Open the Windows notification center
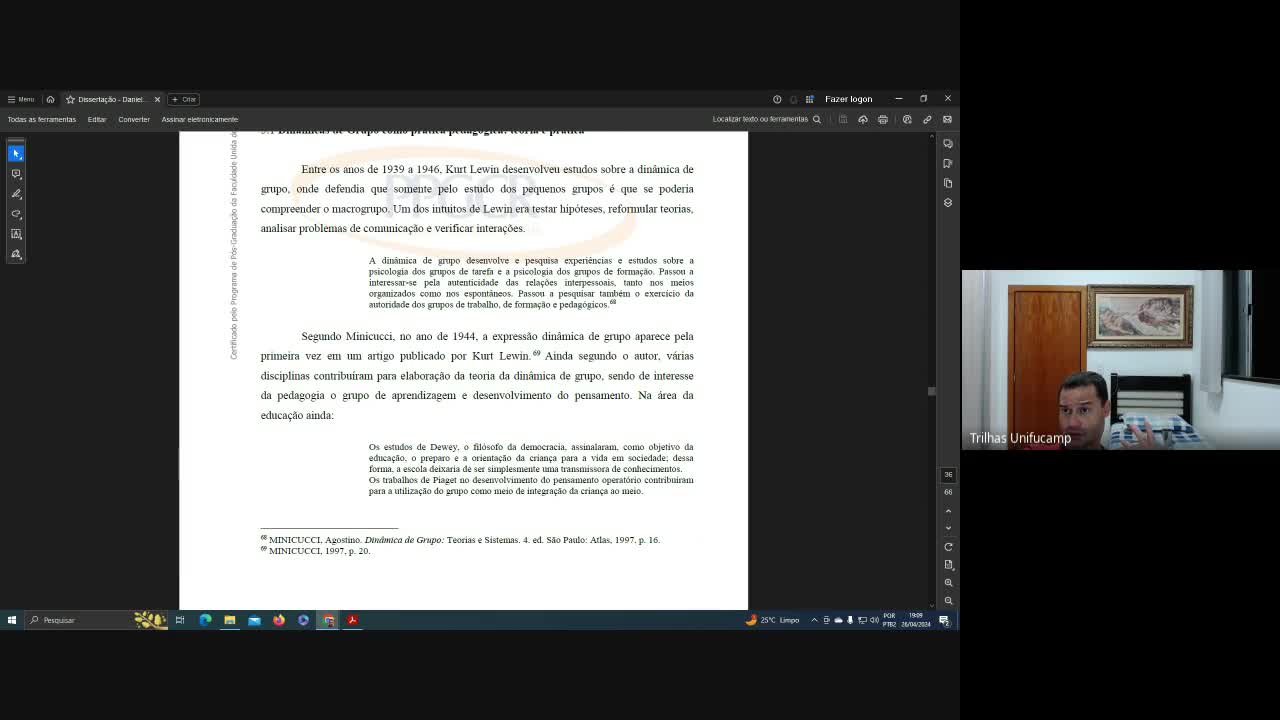The image size is (1280, 720). coord(944,620)
